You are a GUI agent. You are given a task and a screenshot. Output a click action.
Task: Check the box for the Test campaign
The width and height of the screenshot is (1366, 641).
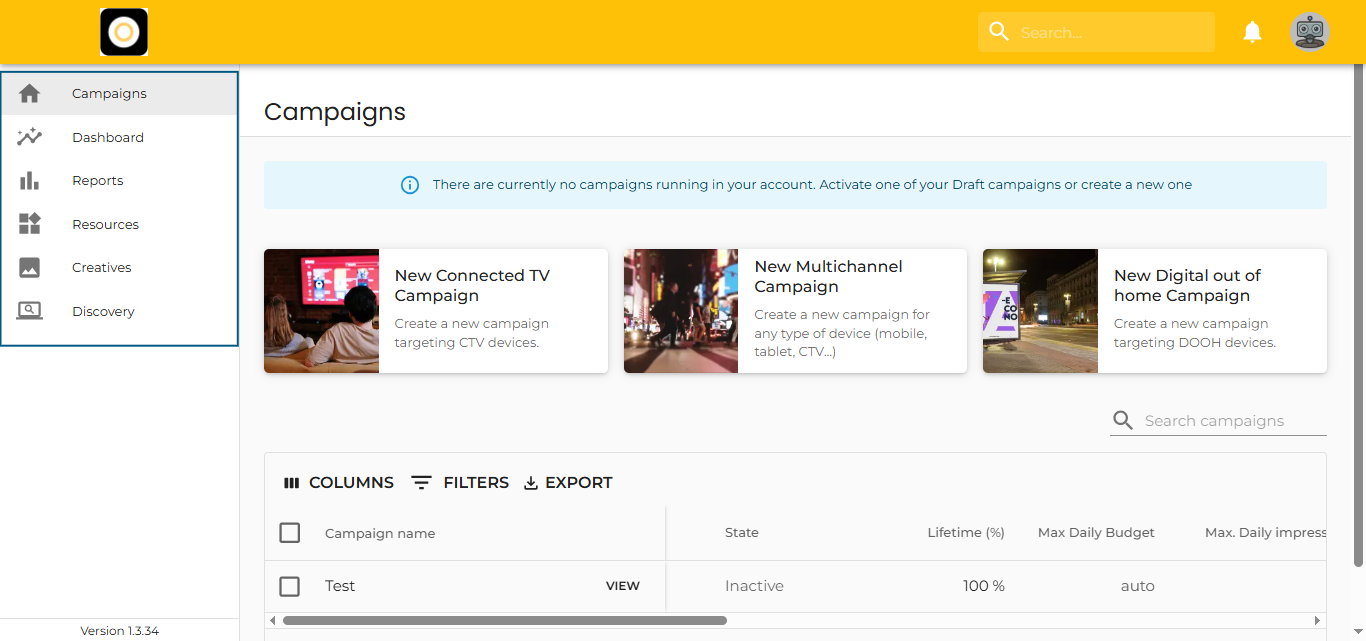tap(290, 586)
